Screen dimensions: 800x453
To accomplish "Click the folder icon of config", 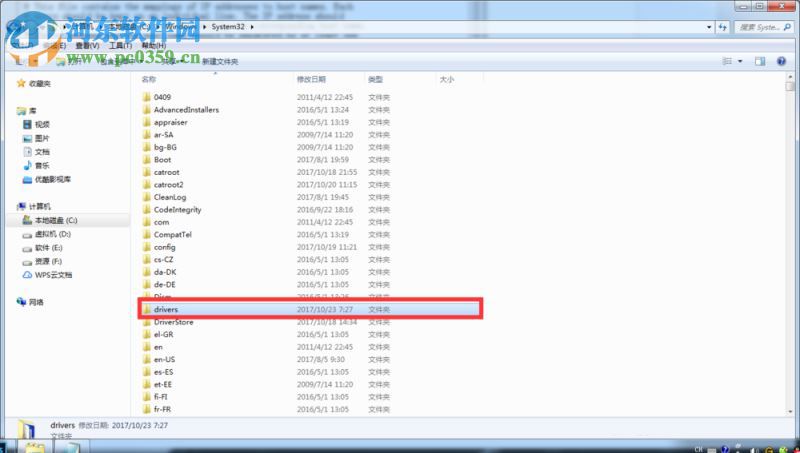I will 147,247.
